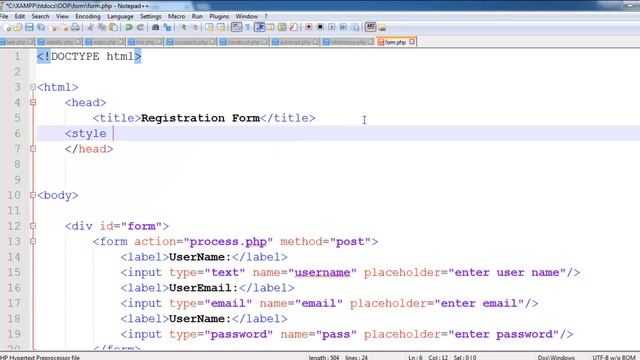Switch to the form.php tab

(x=395, y=42)
